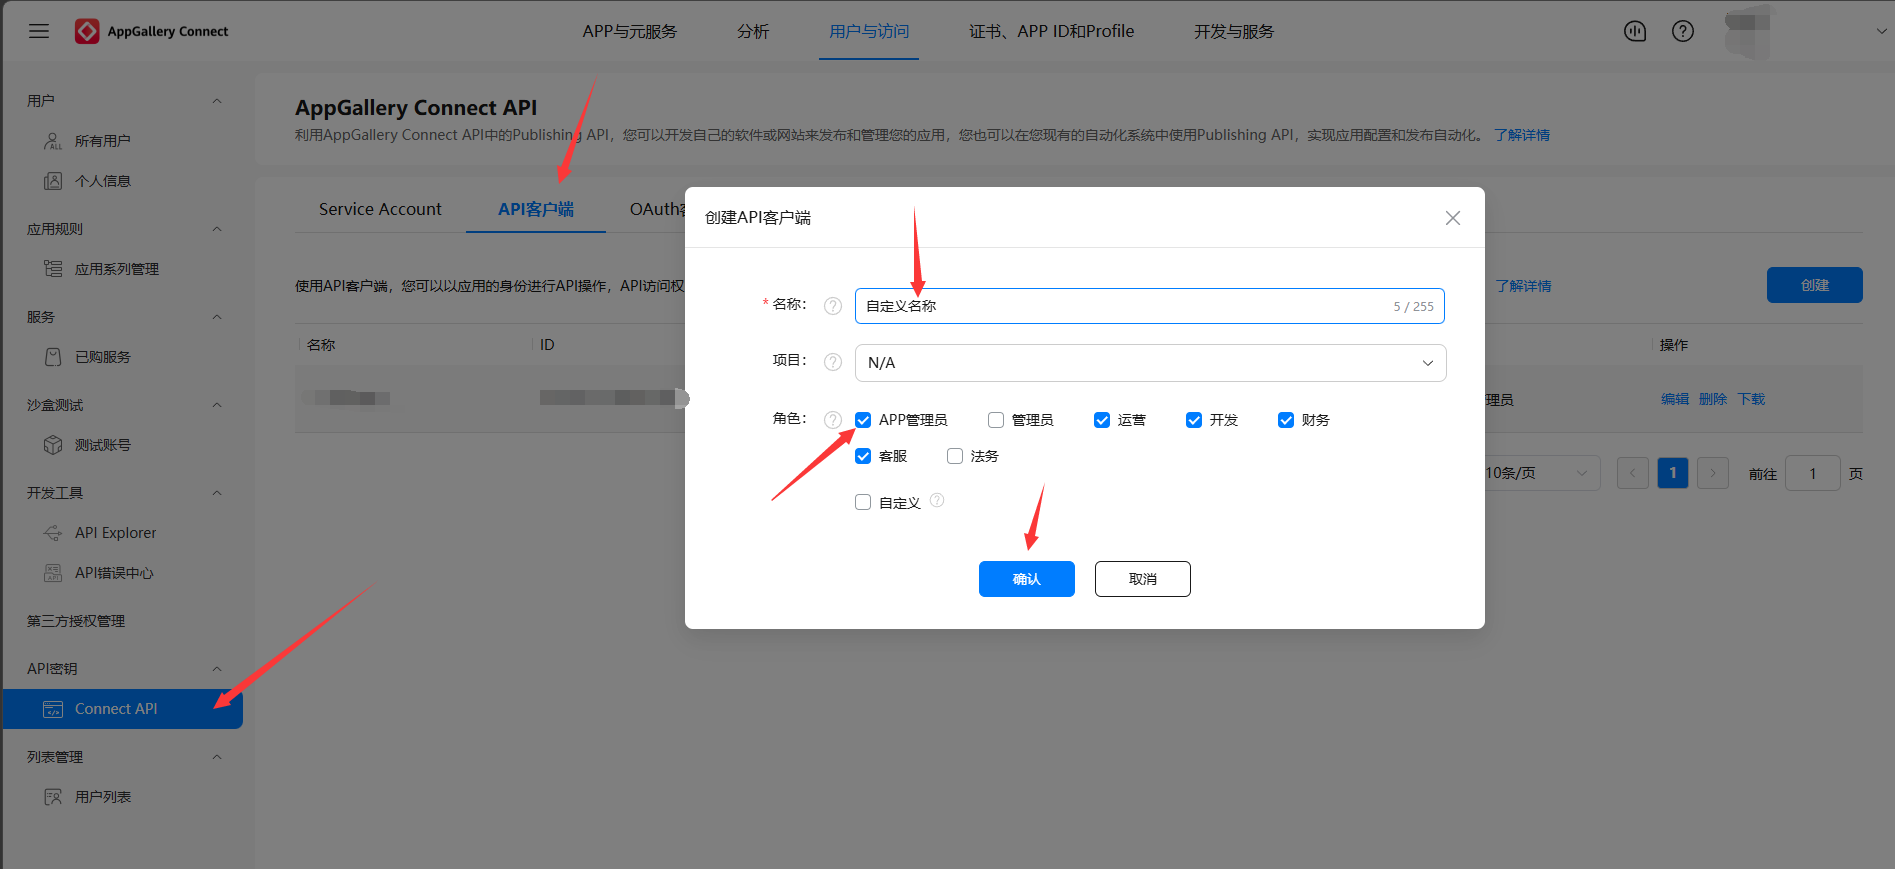The image size is (1895, 869).
Task: Uncheck the 财务 role checkbox
Action: click(x=1286, y=420)
